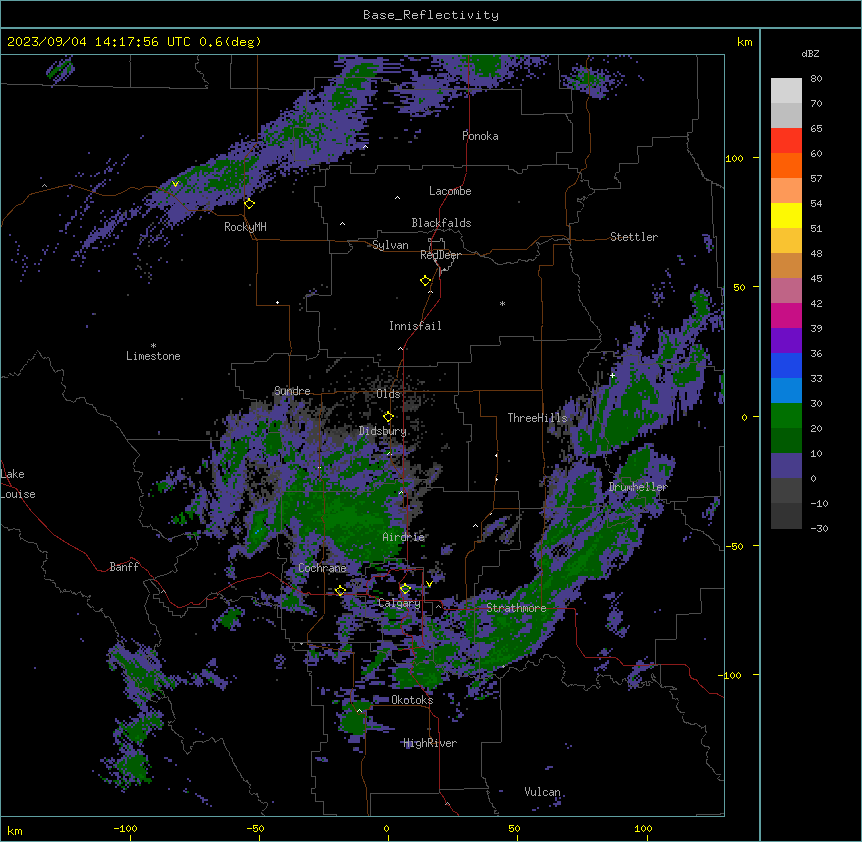
Task: Click the yellow marker south of RedDeer
Action: (x=425, y=281)
